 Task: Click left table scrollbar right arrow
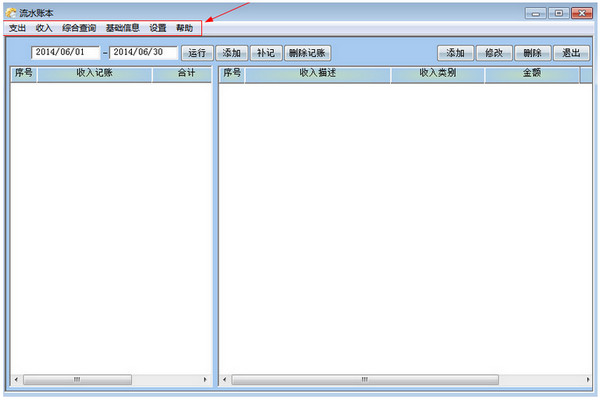point(205,379)
